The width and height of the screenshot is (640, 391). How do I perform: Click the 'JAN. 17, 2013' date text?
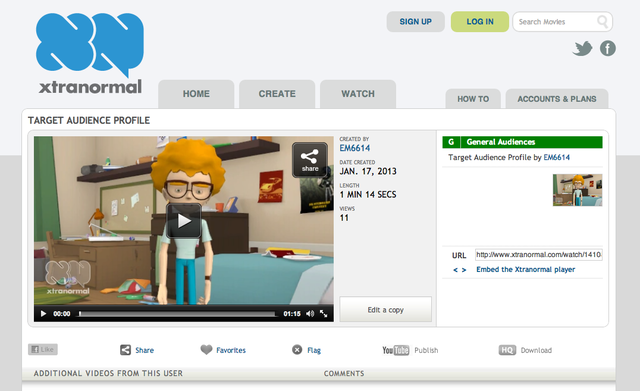click(x=368, y=171)
